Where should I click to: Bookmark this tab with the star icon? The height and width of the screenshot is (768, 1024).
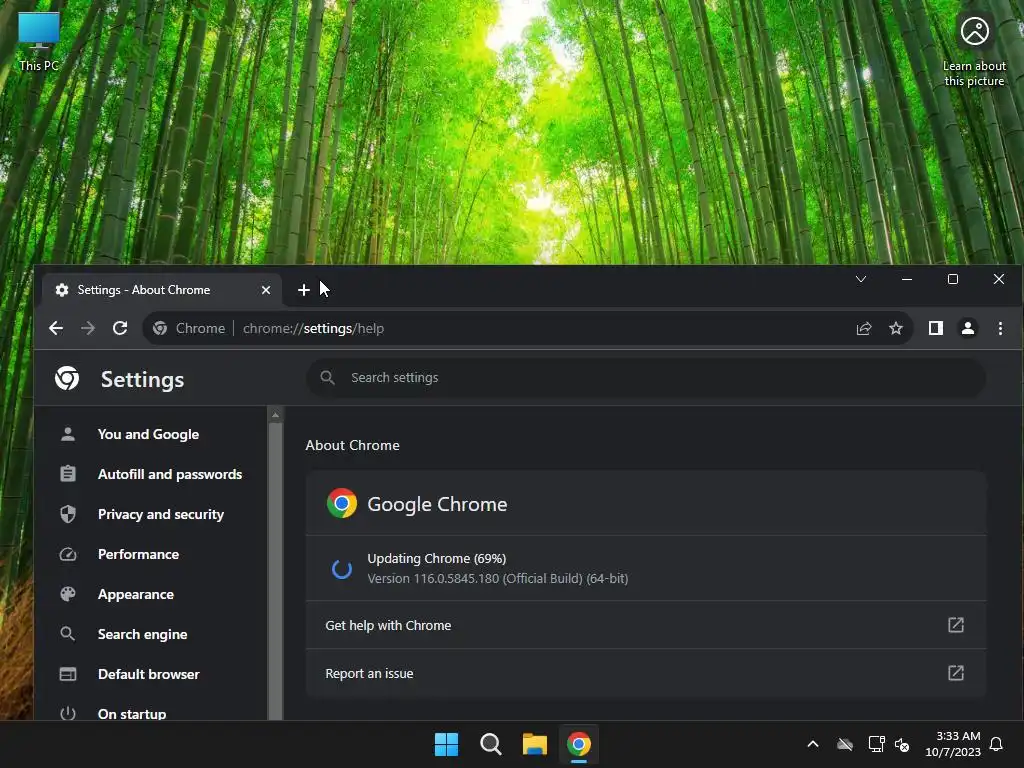point(896,328)
